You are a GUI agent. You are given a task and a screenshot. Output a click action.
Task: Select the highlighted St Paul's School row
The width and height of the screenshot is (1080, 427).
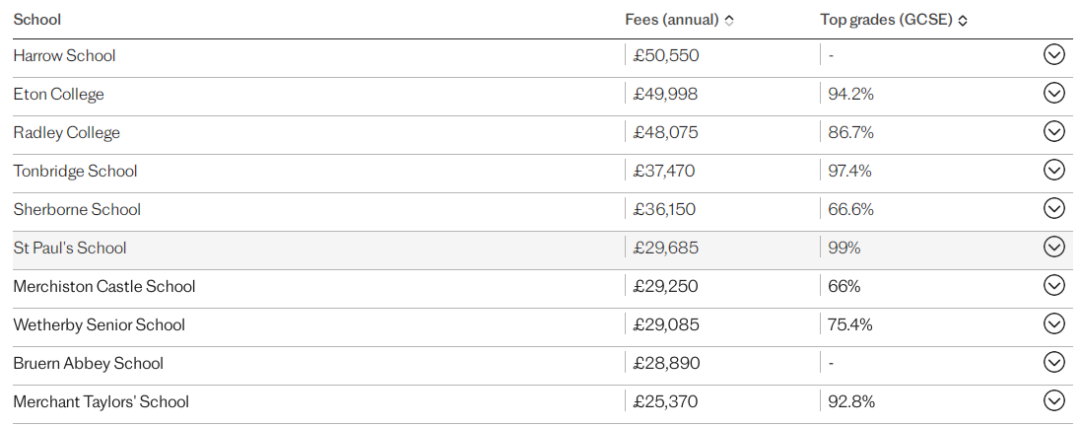[x=540, y=247]
